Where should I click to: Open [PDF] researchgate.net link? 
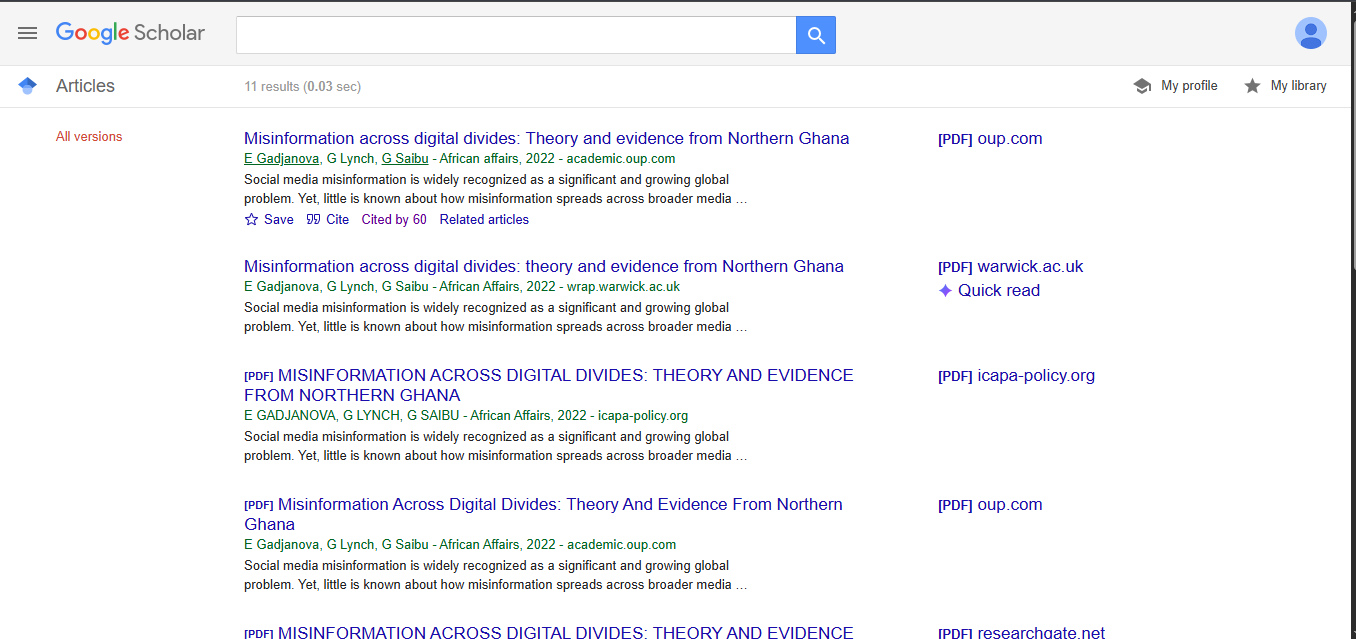[1021, 633]
